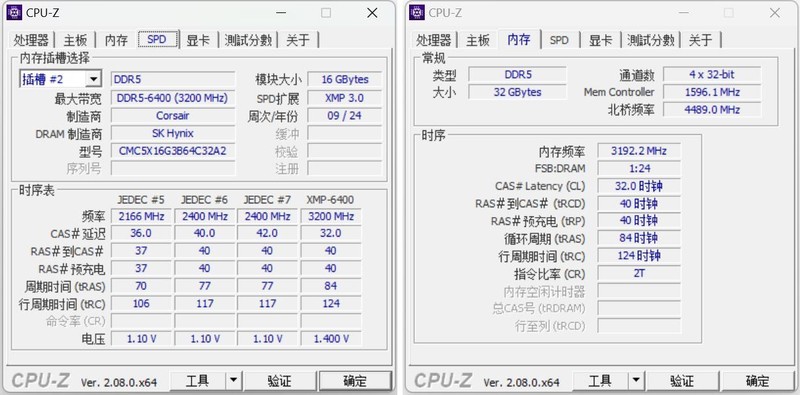Click the 124 时钟 tRC field

(x=639, y=256)
